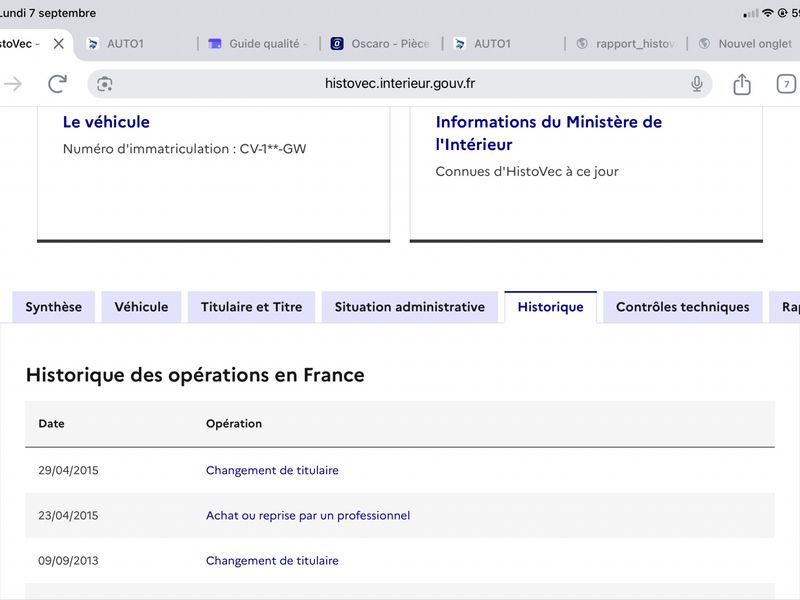Open the Véhicule tab
Screen dimensions: 800x600
point(141,307)
